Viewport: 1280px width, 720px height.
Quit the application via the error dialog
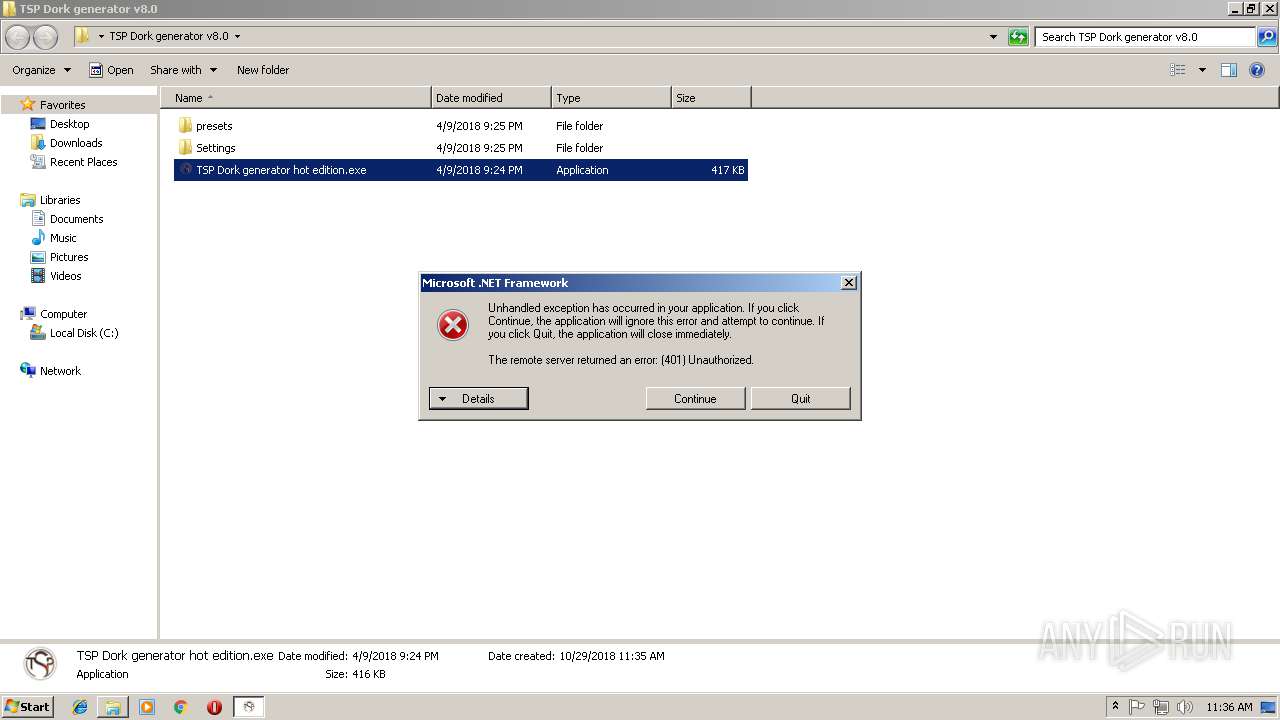[800, 398]
